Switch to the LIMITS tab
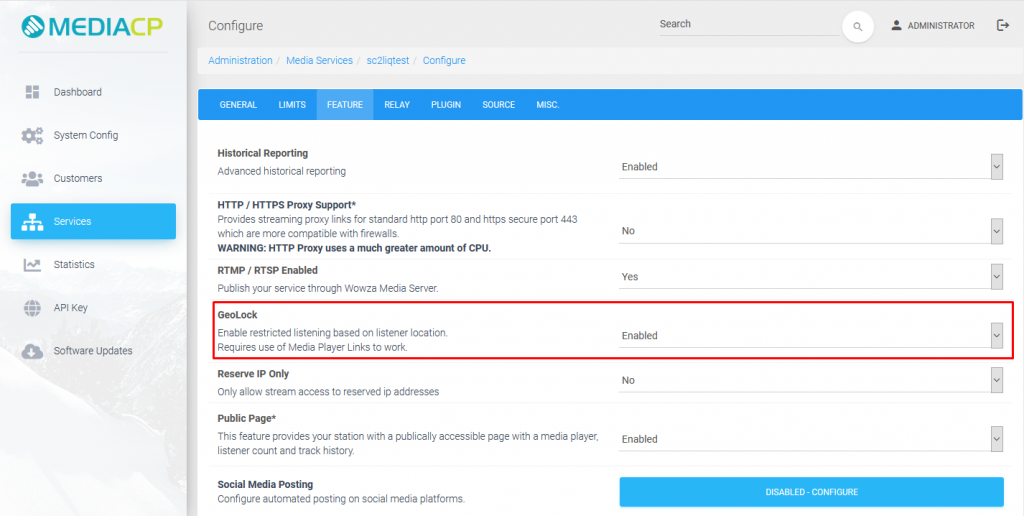Screen dimensions: 1024x516 tap(292, 105)
